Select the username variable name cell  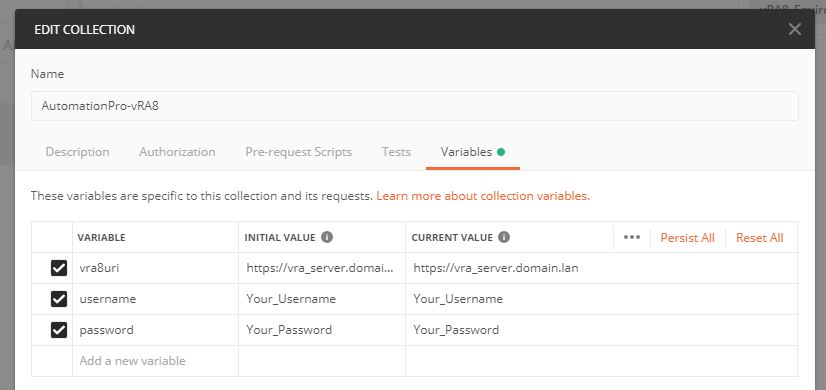155,299
